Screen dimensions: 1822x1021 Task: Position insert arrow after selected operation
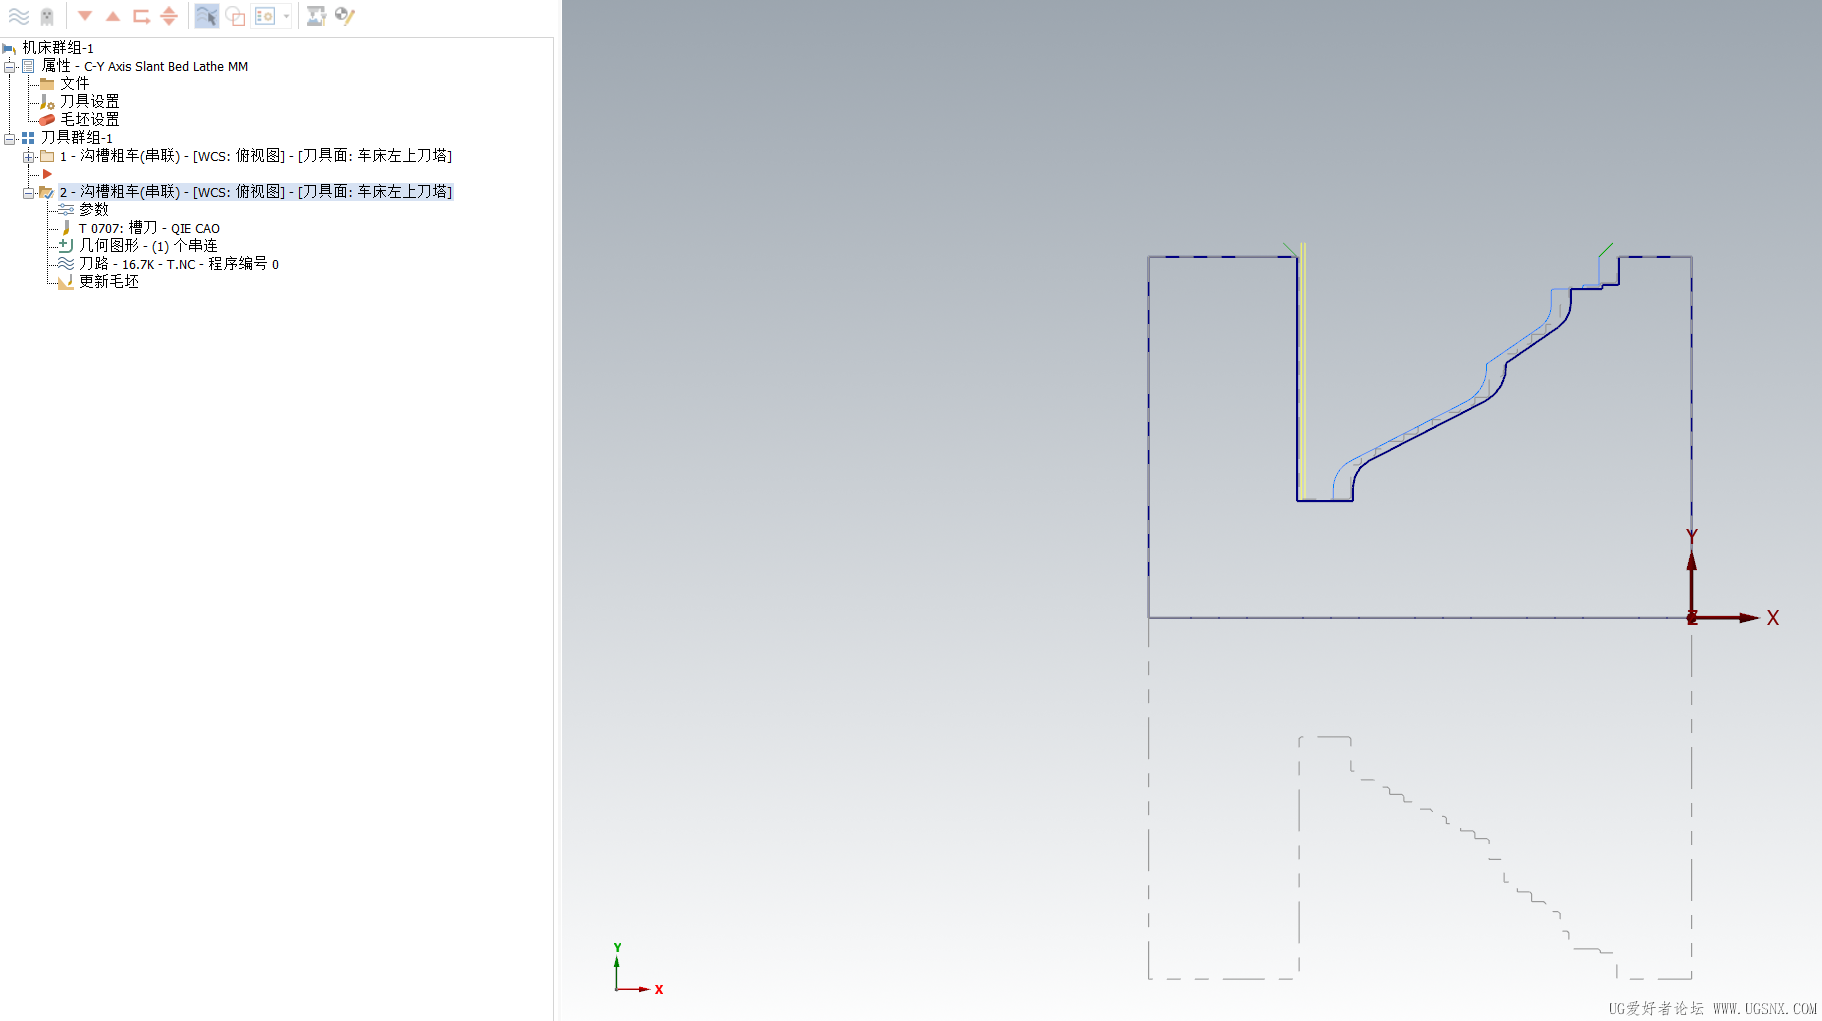coord(141,16)
